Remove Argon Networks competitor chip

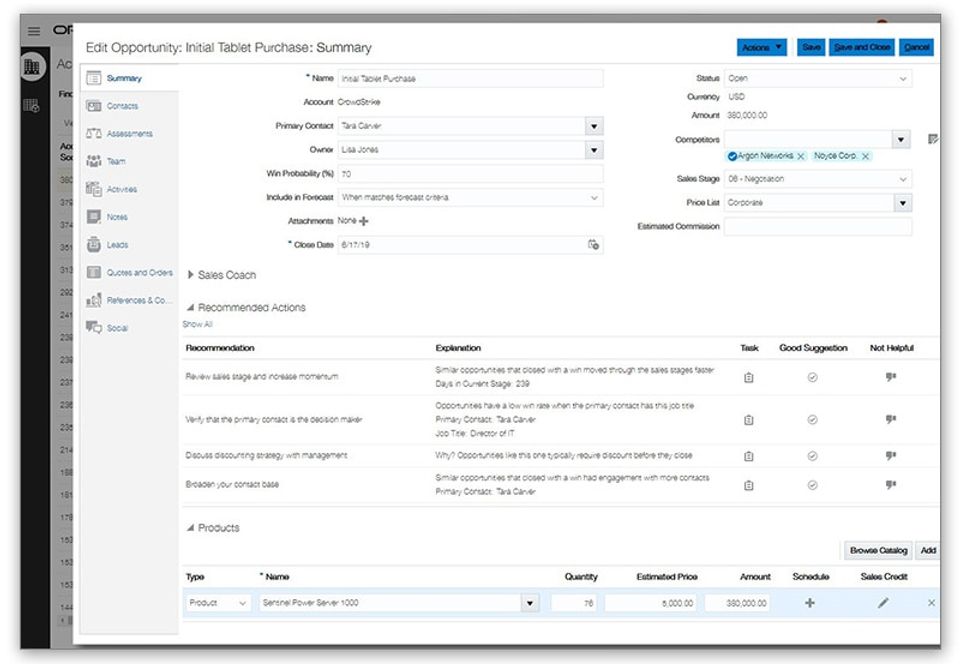tap(800, 157)
